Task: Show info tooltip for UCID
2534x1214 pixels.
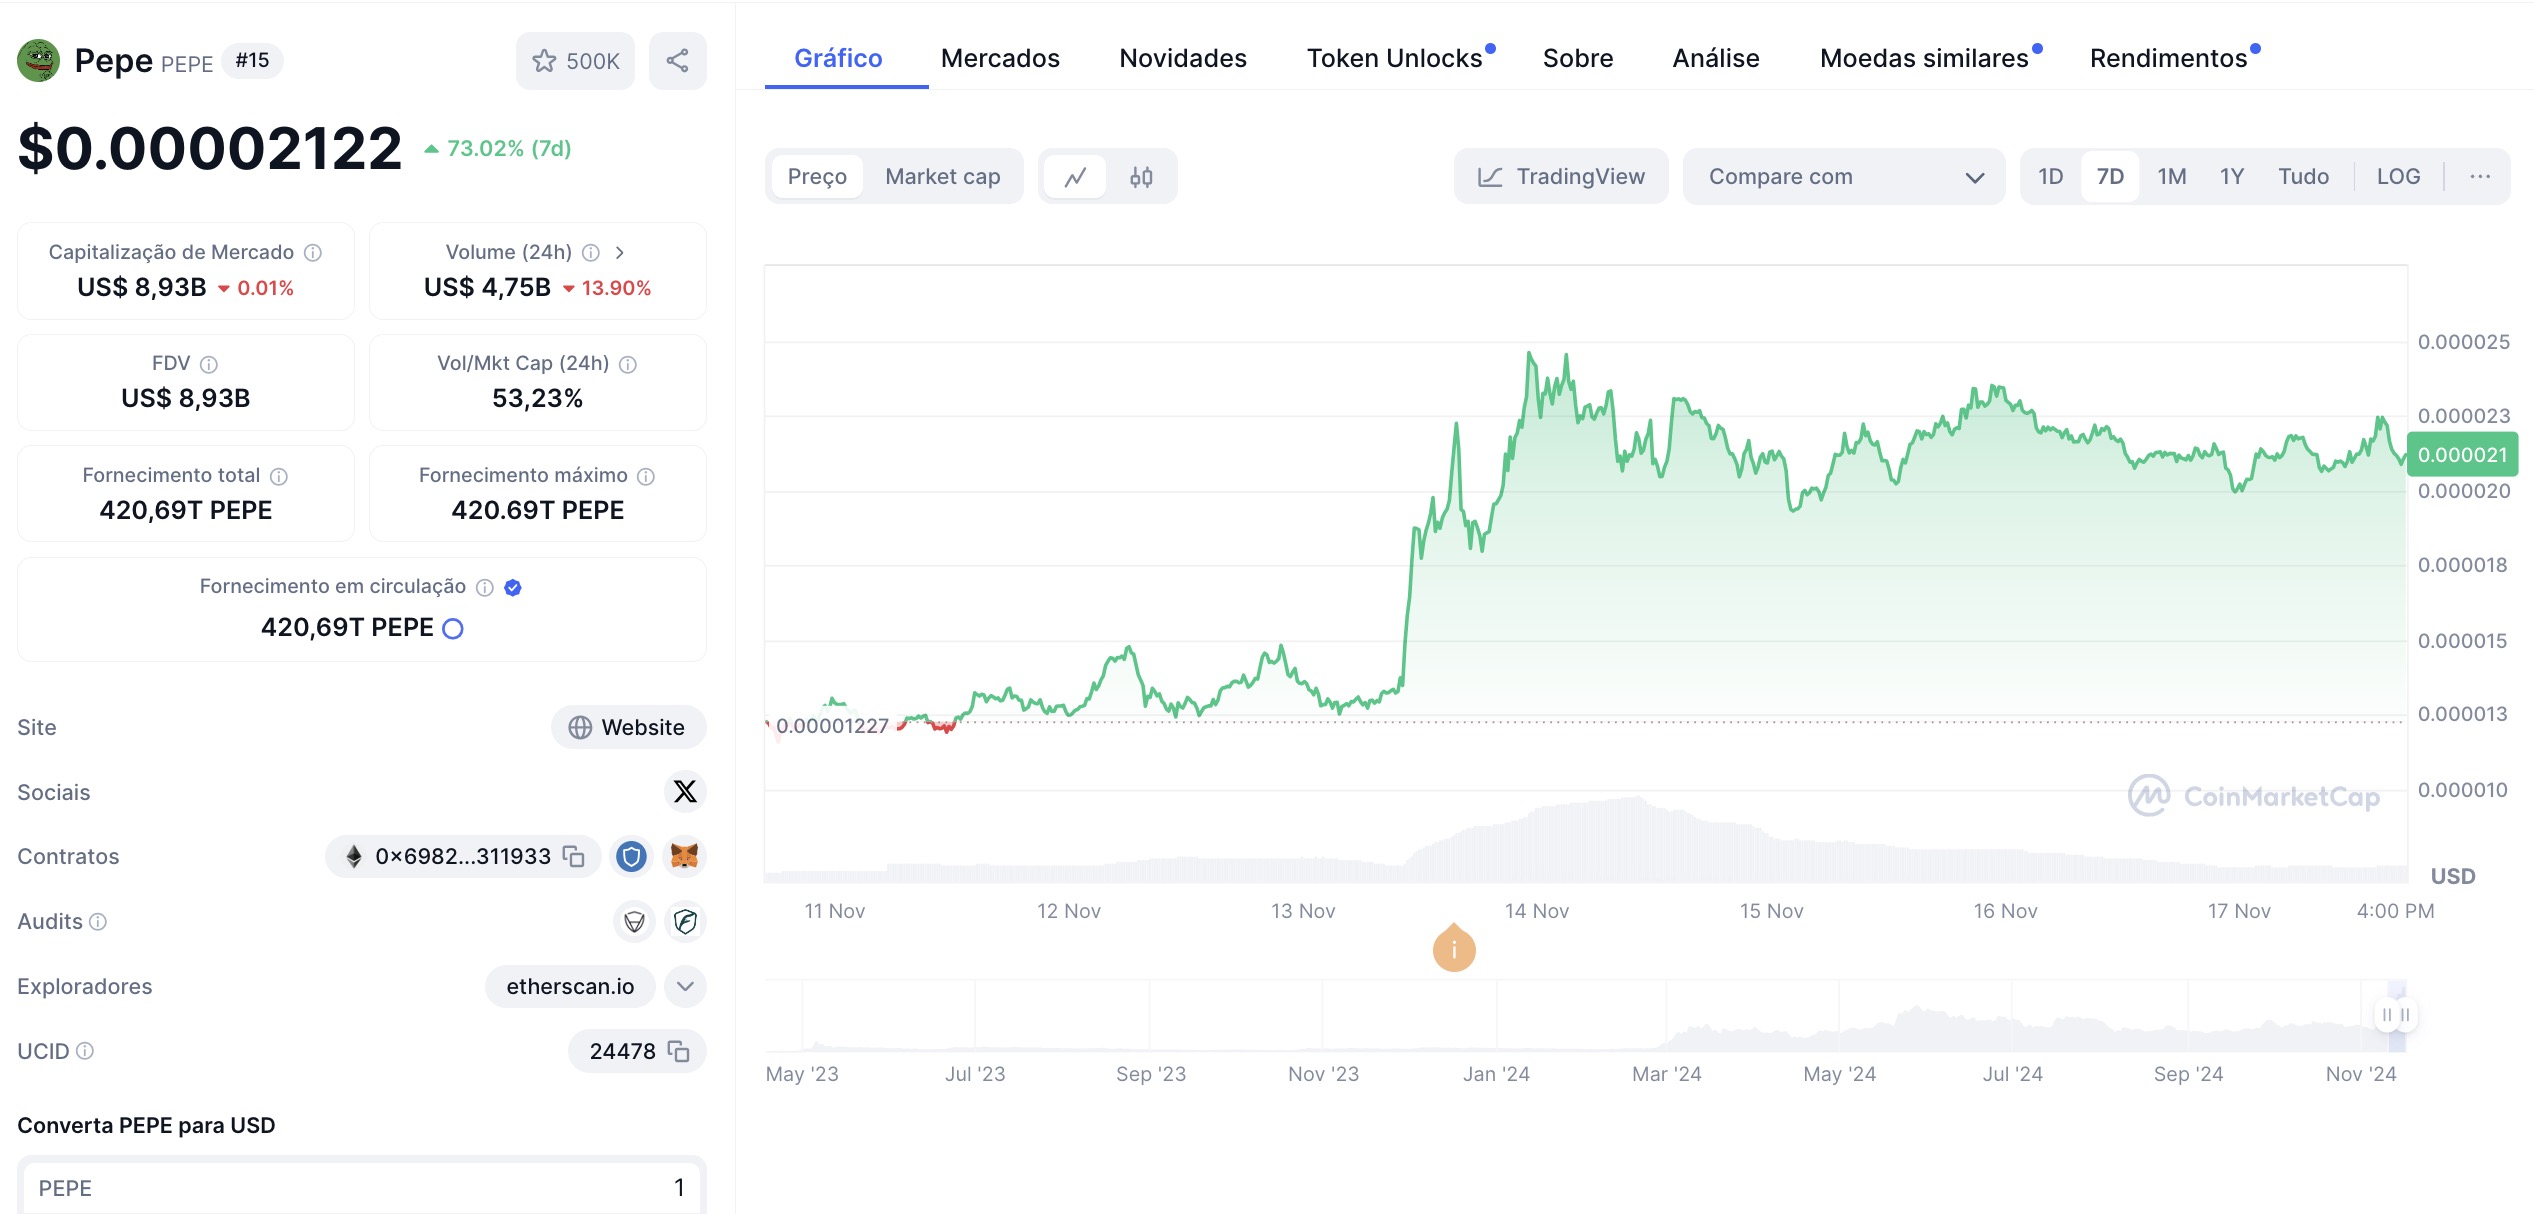Action: (85, 1051)
